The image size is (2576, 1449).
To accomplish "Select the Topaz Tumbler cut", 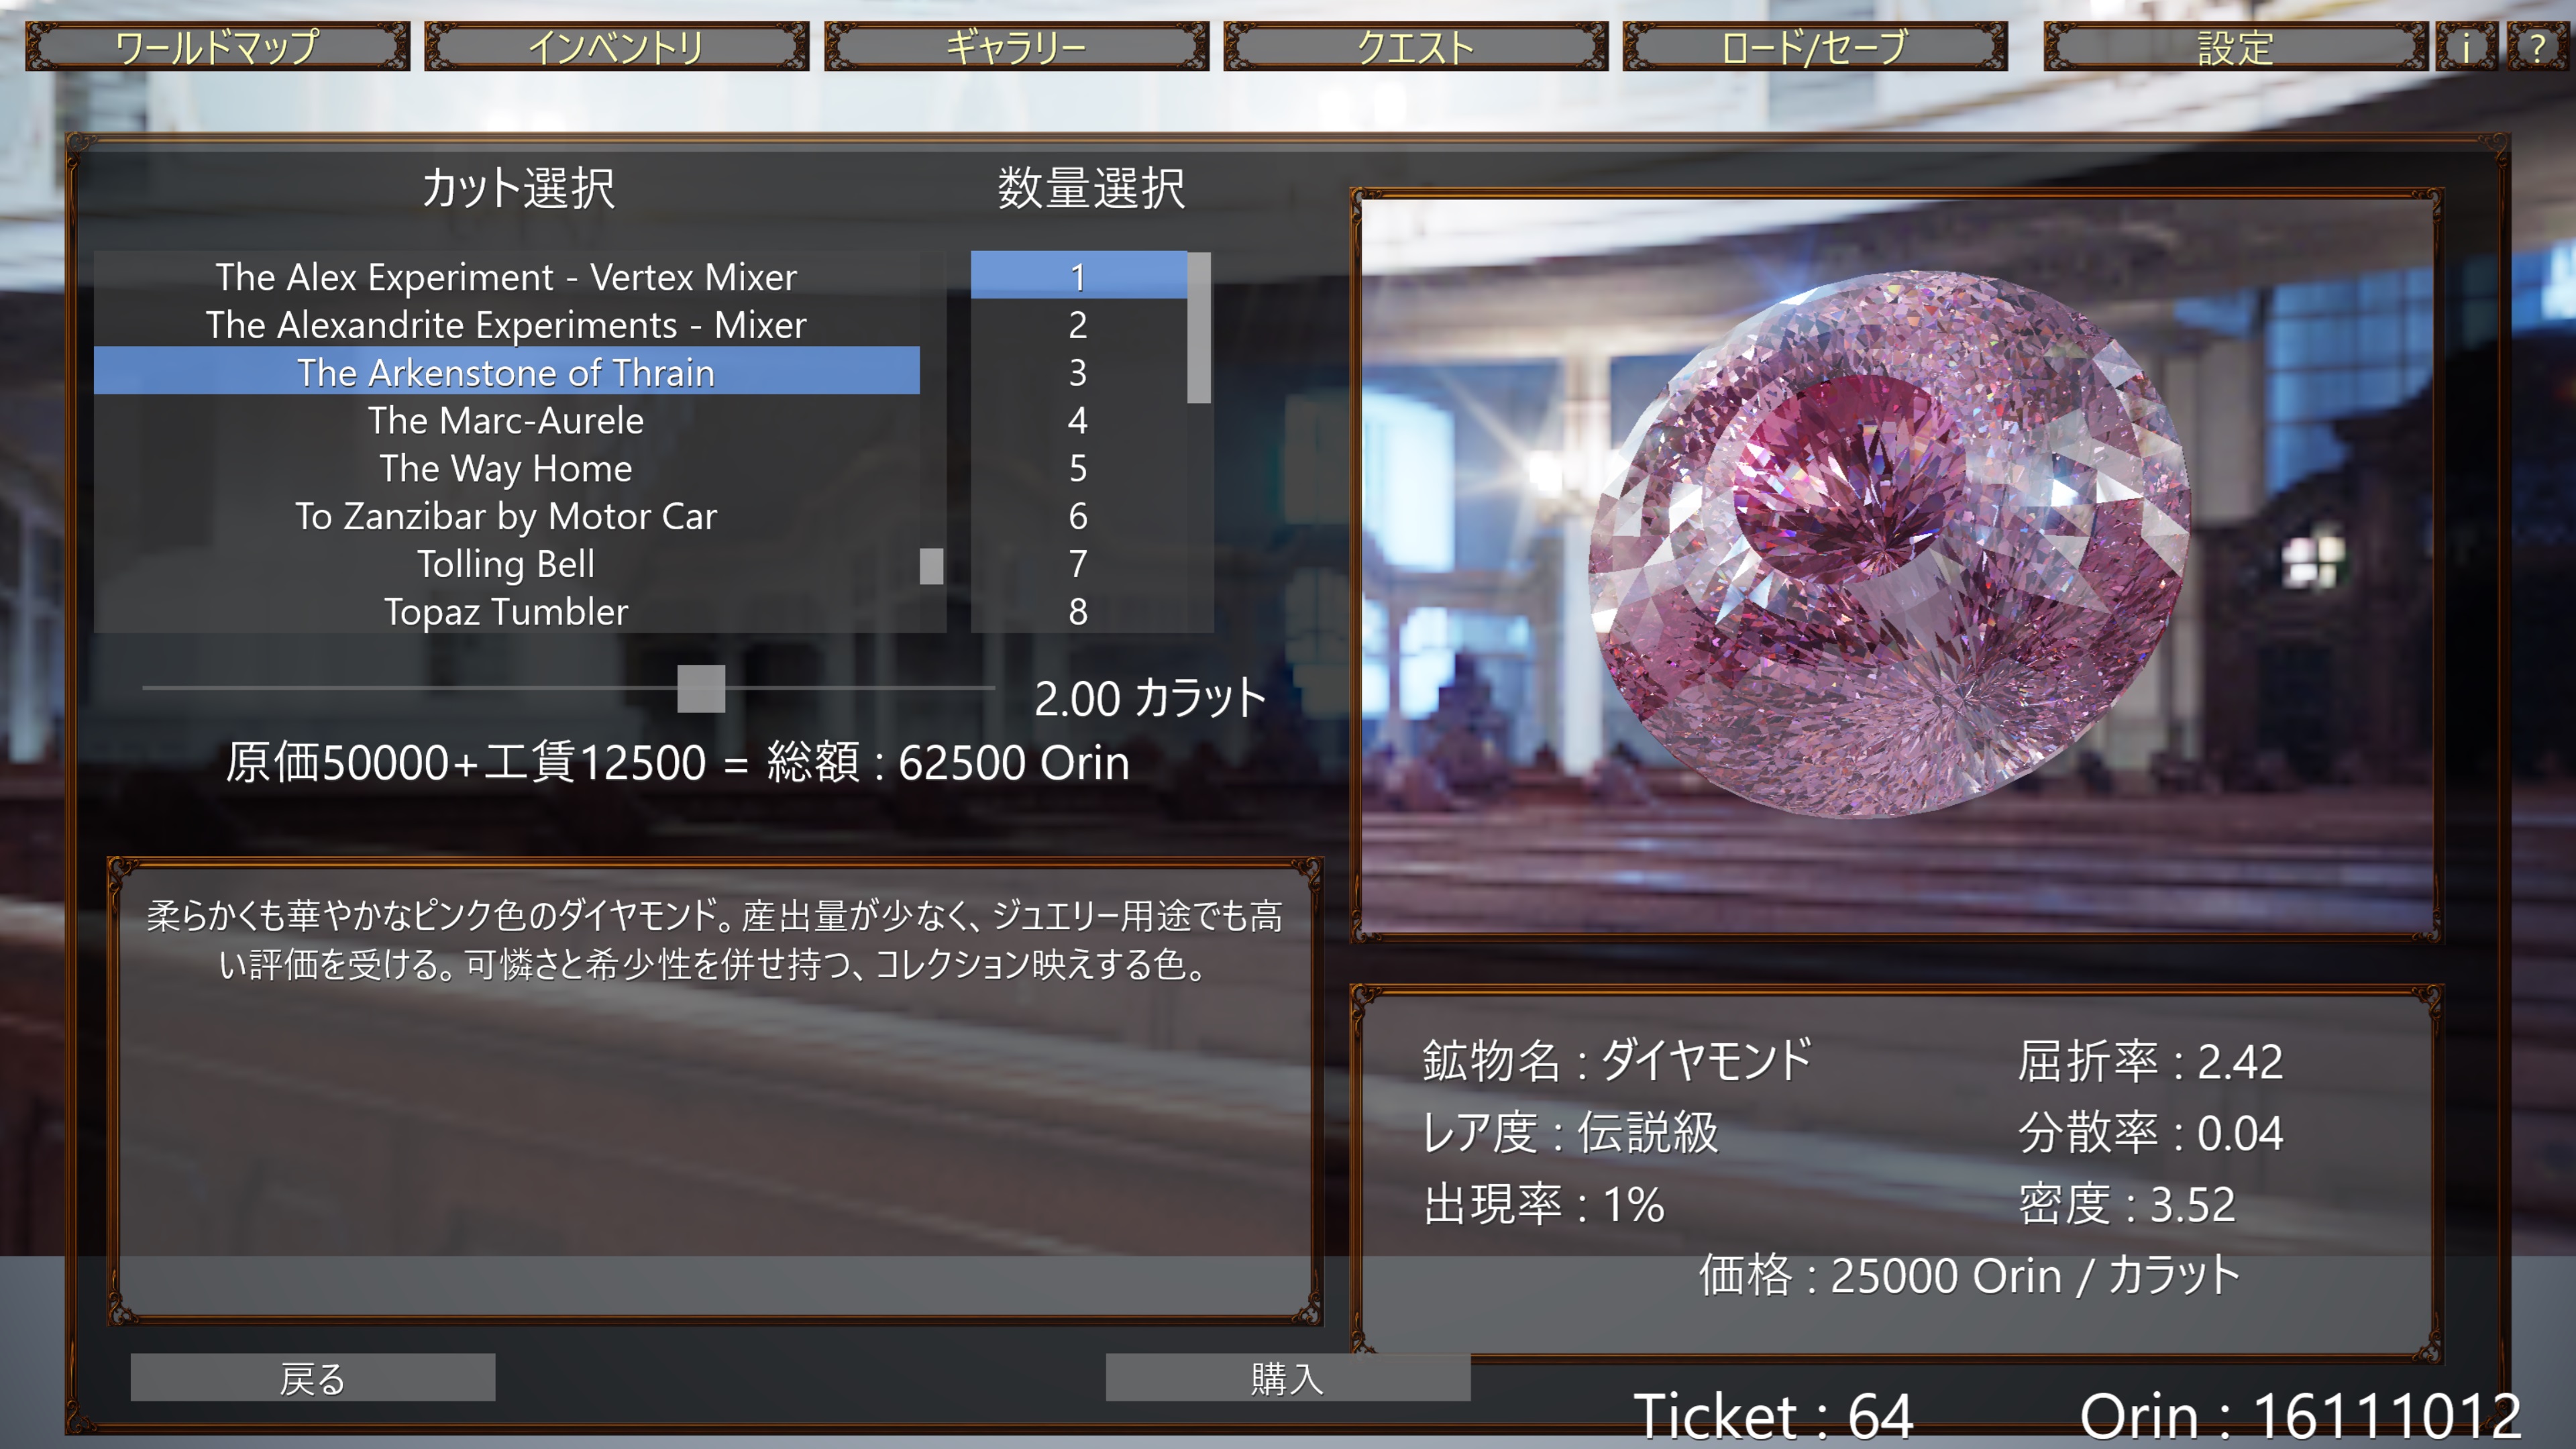I will point(505,612).
